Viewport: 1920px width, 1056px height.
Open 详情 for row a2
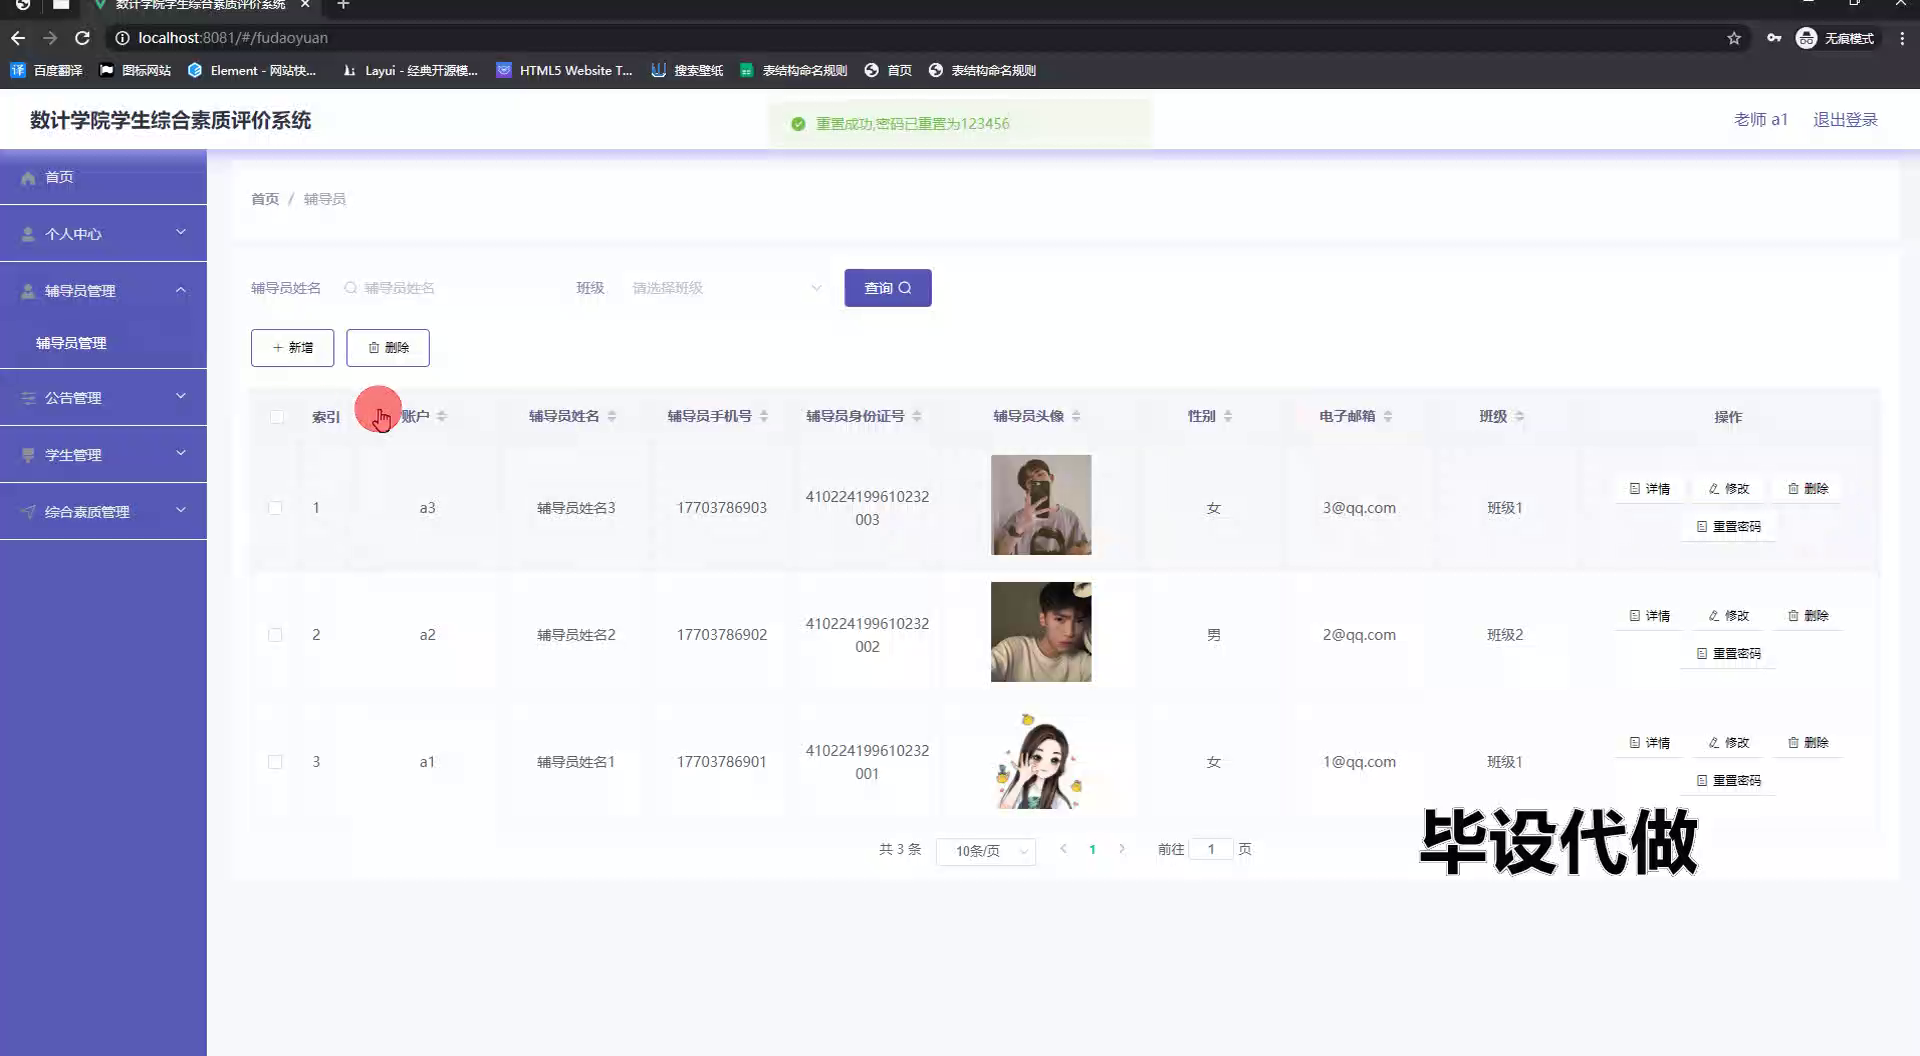[1650, 616]
